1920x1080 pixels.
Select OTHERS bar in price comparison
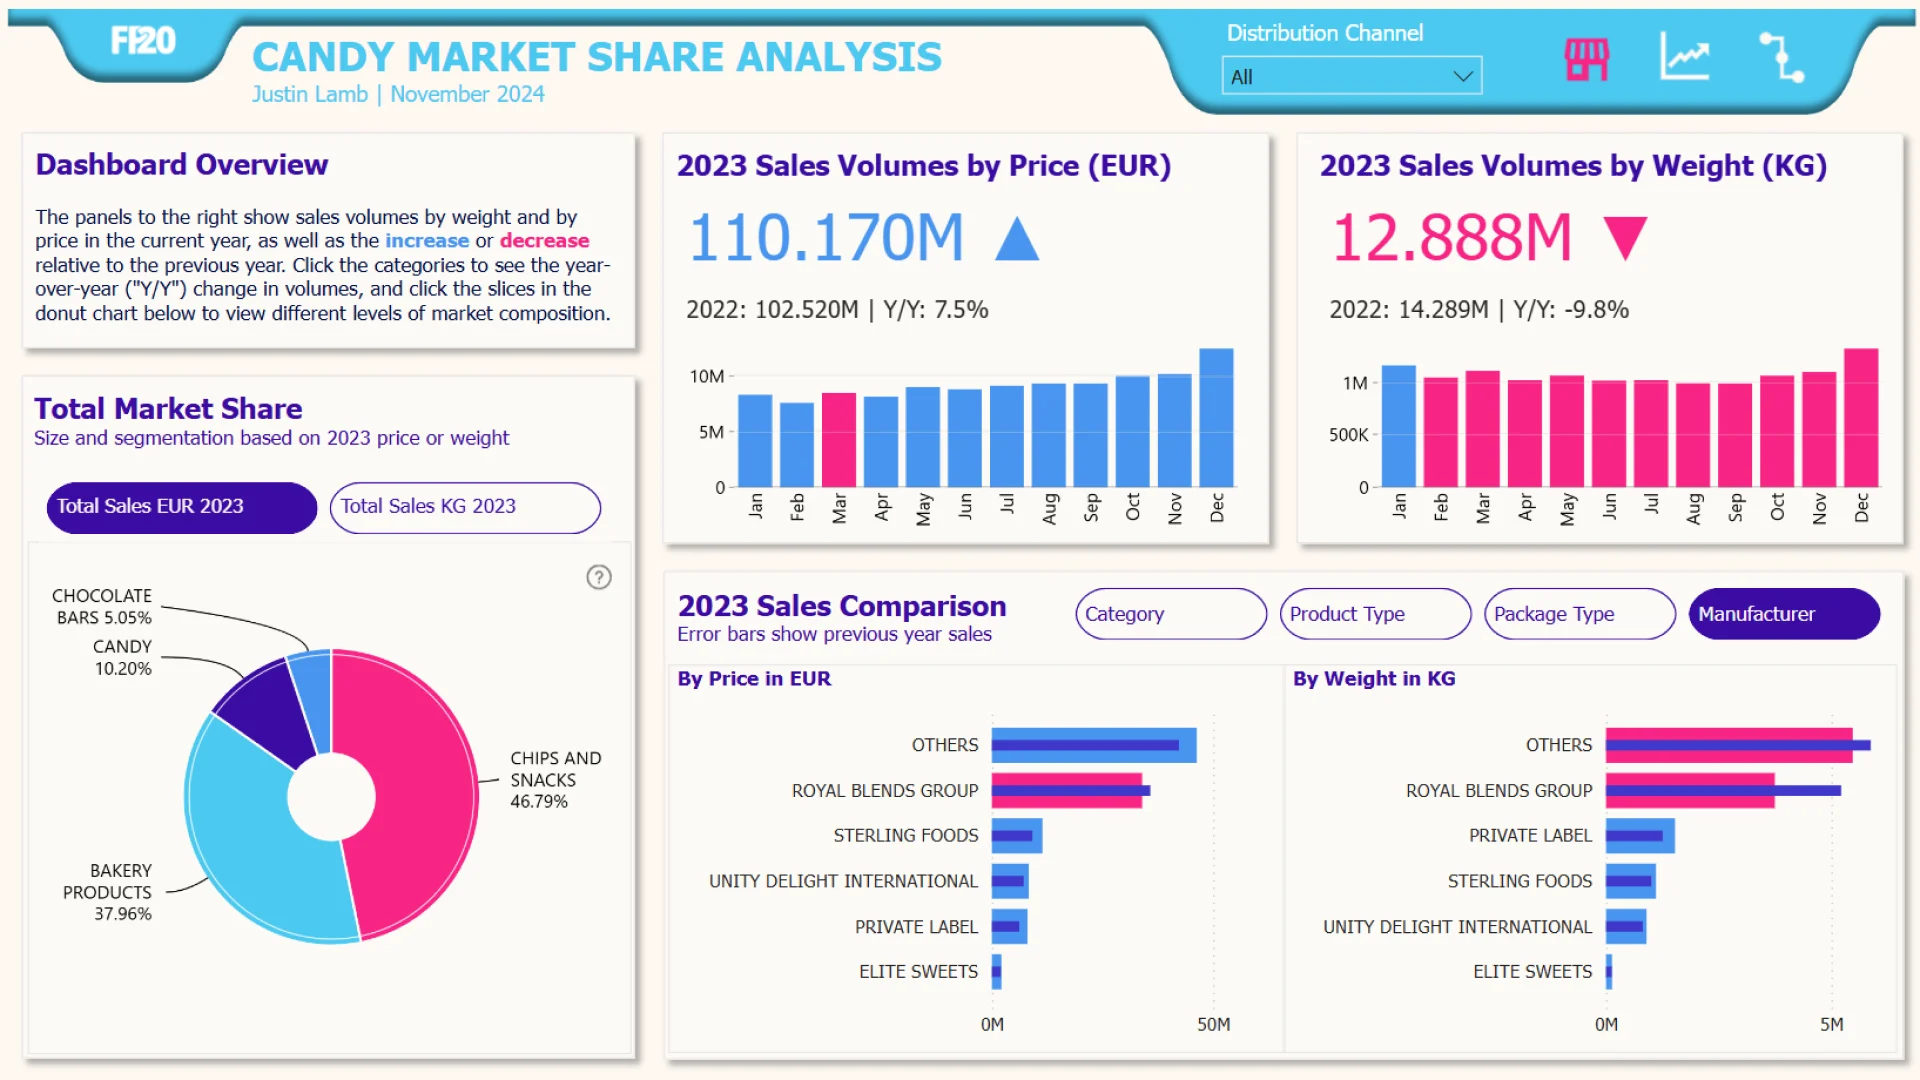[1094, 745]
